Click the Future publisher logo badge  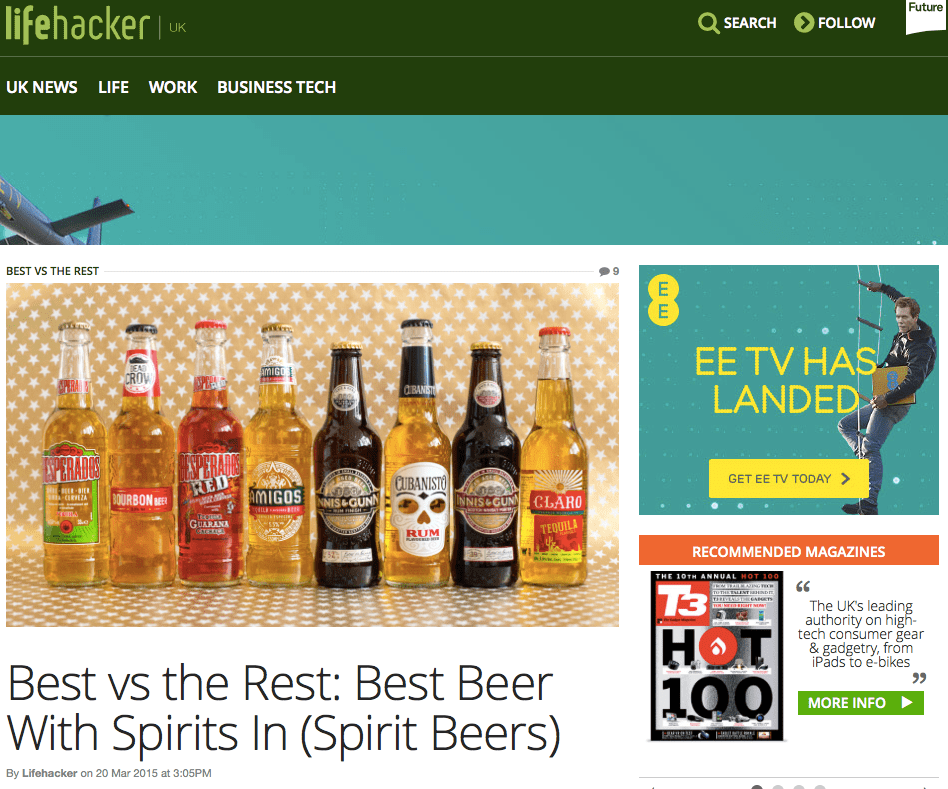coord(926,16)
